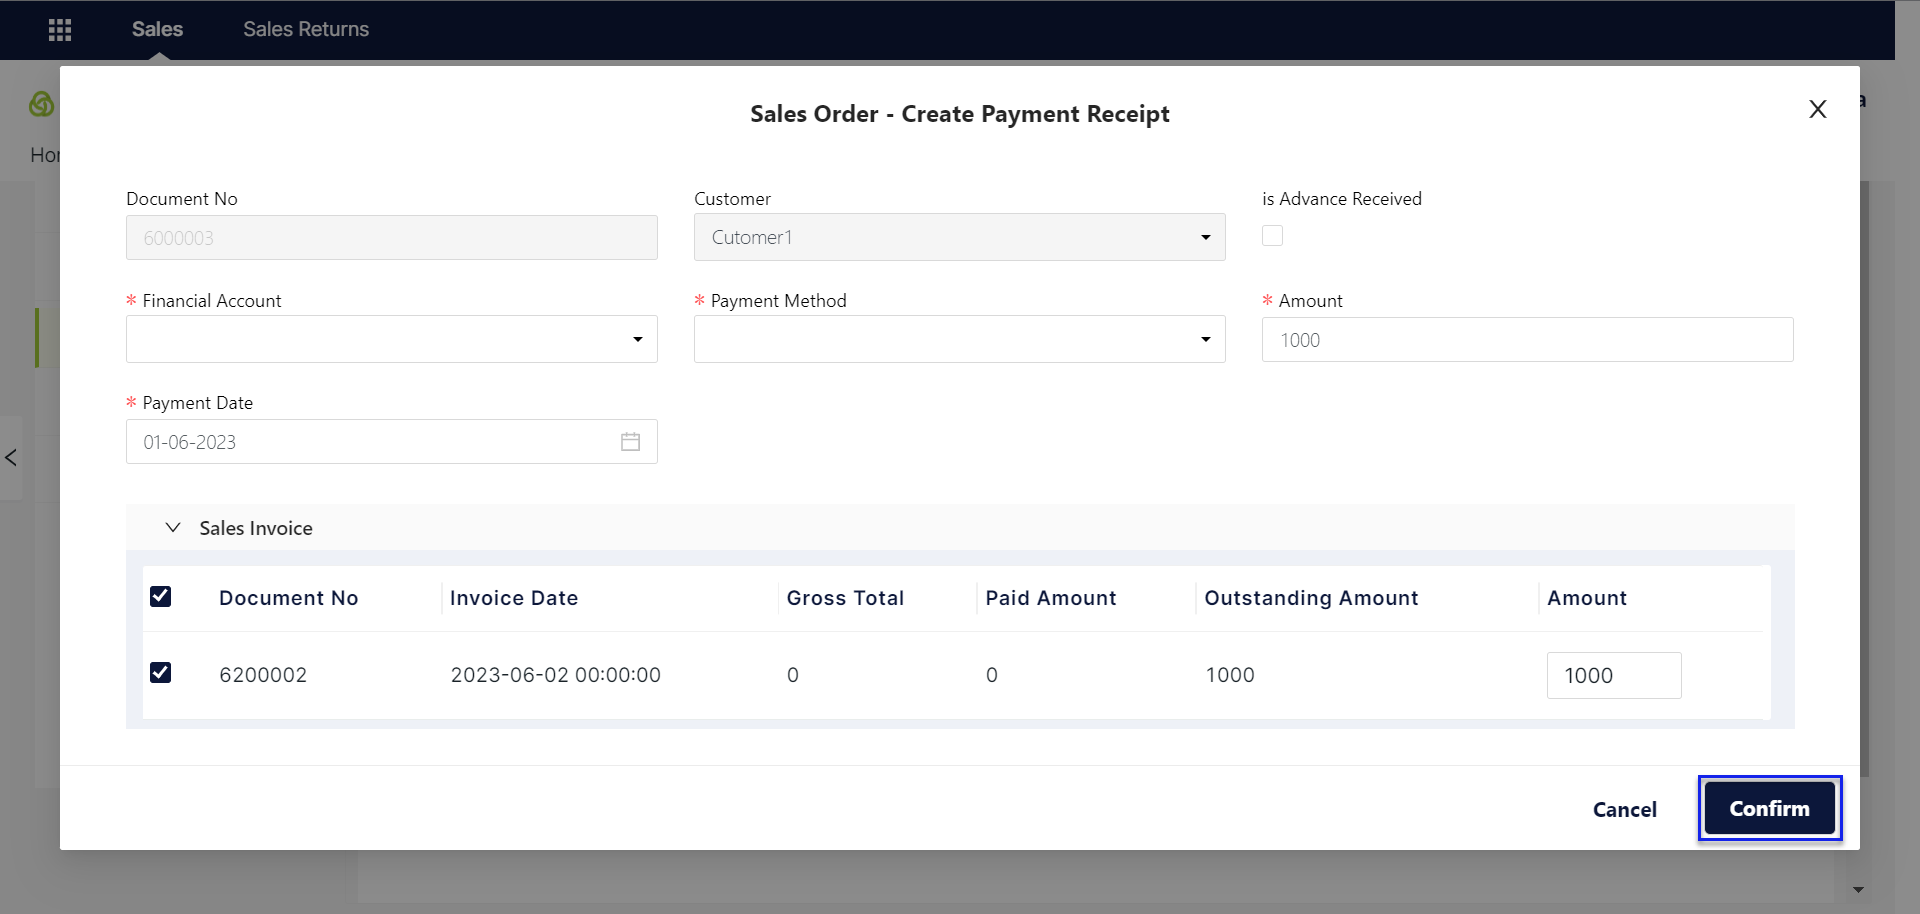Viewport: 1920px width, 914px height.
Task: Click the scrollbar down arrow
Action: point(1858,889)
